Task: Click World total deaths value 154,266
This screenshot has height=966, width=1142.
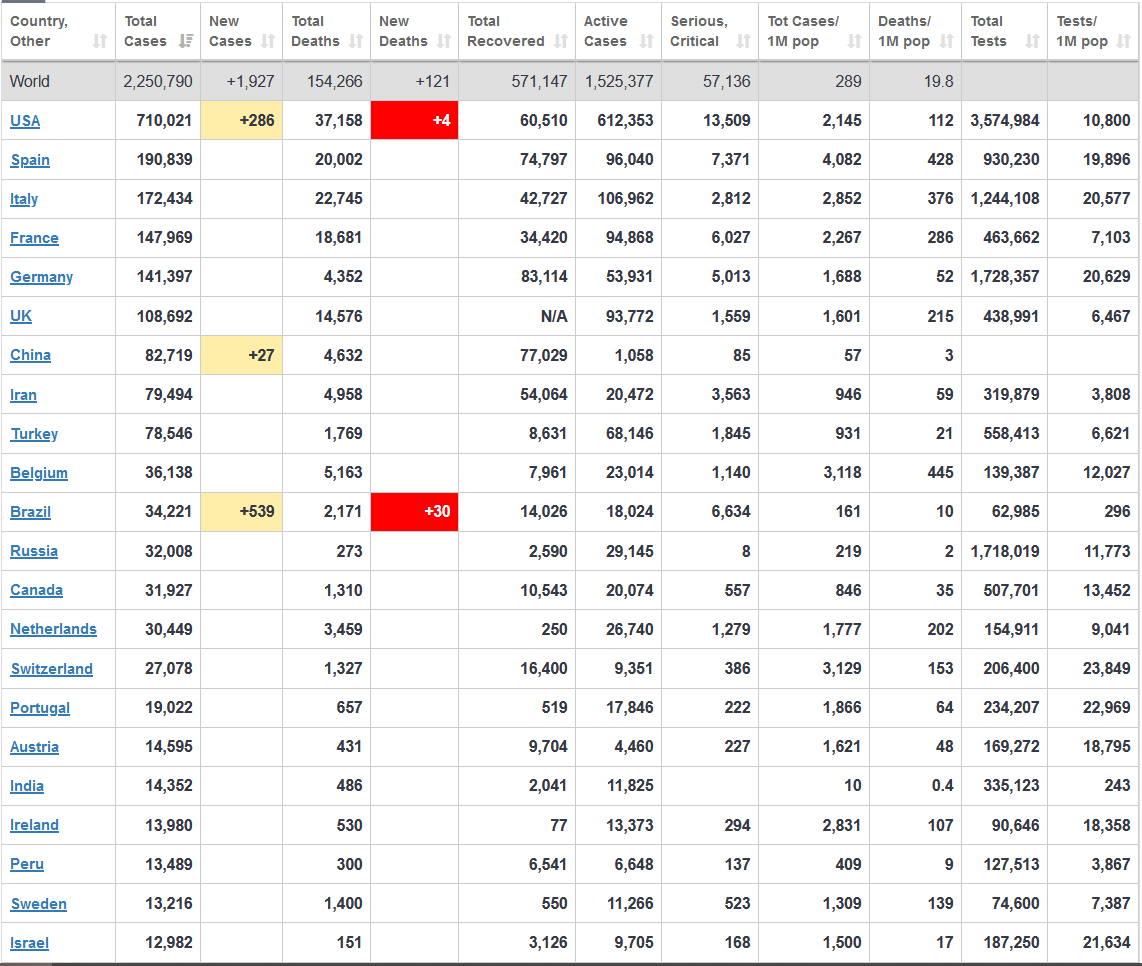Action: click(334, 82)
